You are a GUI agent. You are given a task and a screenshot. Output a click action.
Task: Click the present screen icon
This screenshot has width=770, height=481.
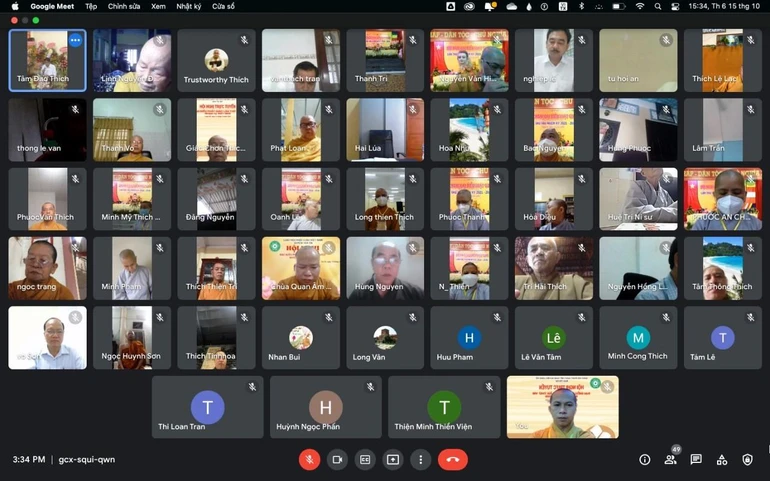tap(393, 459)
